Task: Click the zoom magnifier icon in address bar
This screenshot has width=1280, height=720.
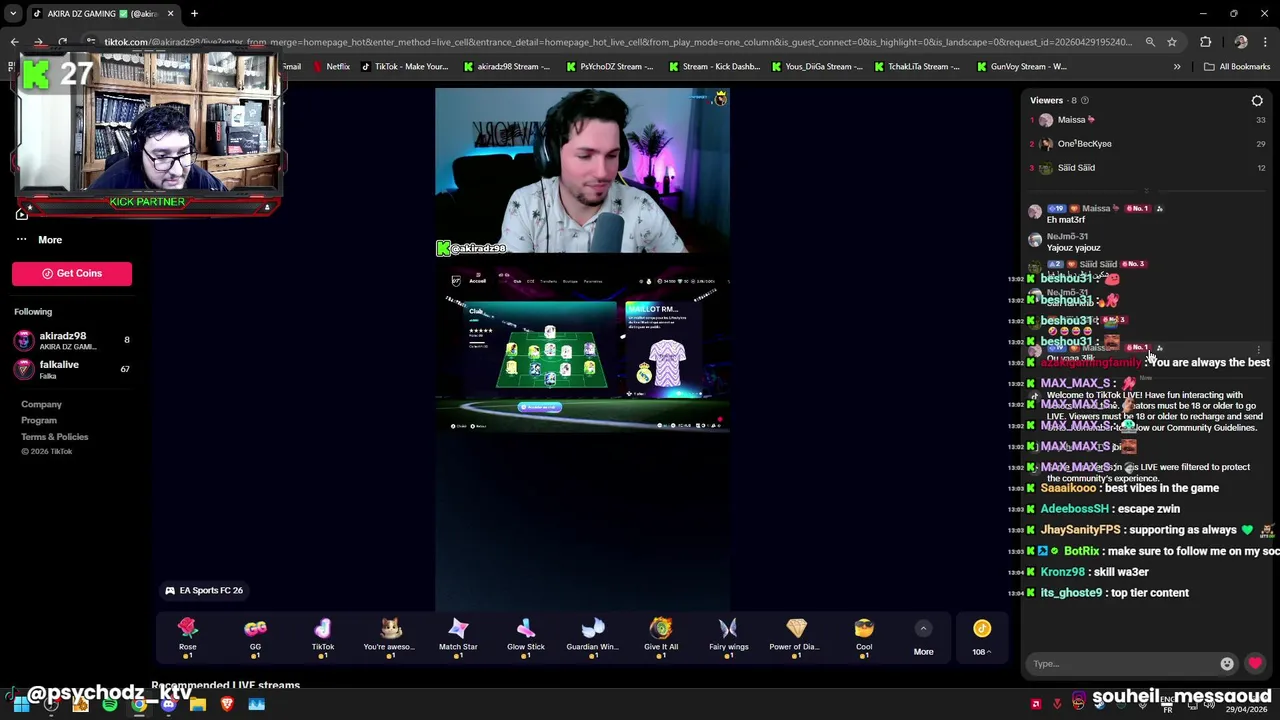Action: coord(1150,42)
